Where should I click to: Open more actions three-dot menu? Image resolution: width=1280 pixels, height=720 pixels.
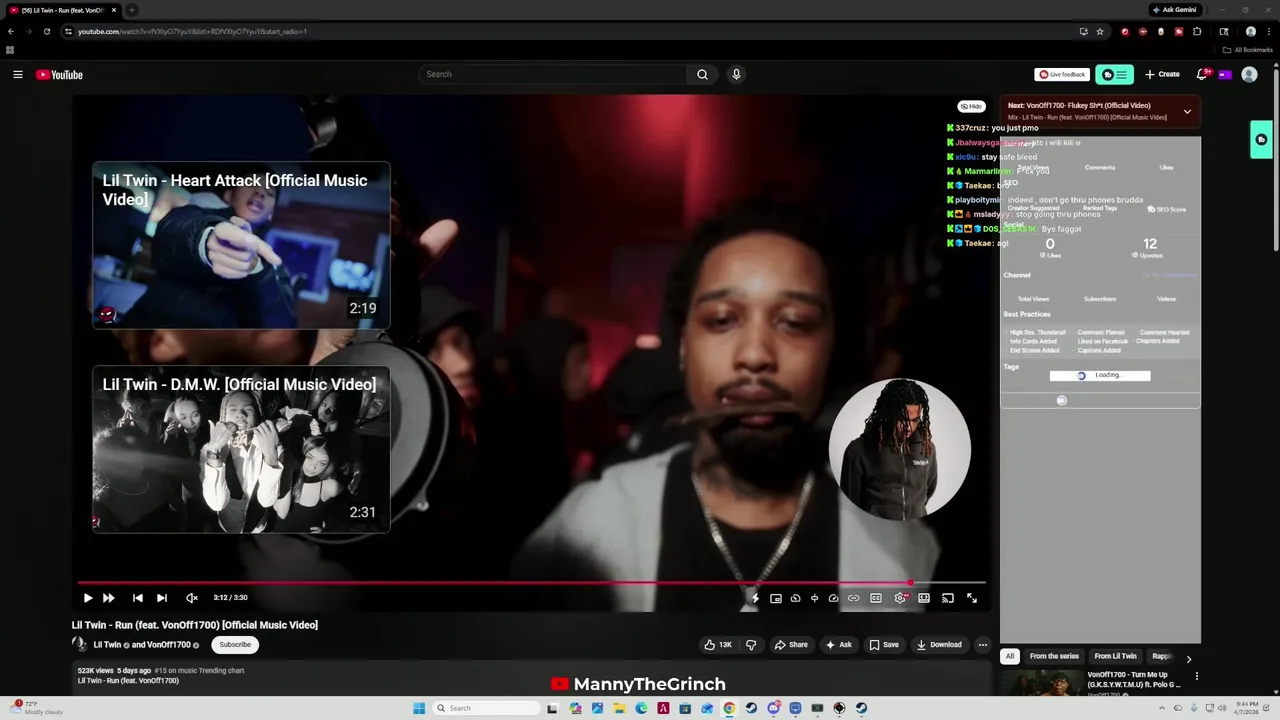click(983, 645)
